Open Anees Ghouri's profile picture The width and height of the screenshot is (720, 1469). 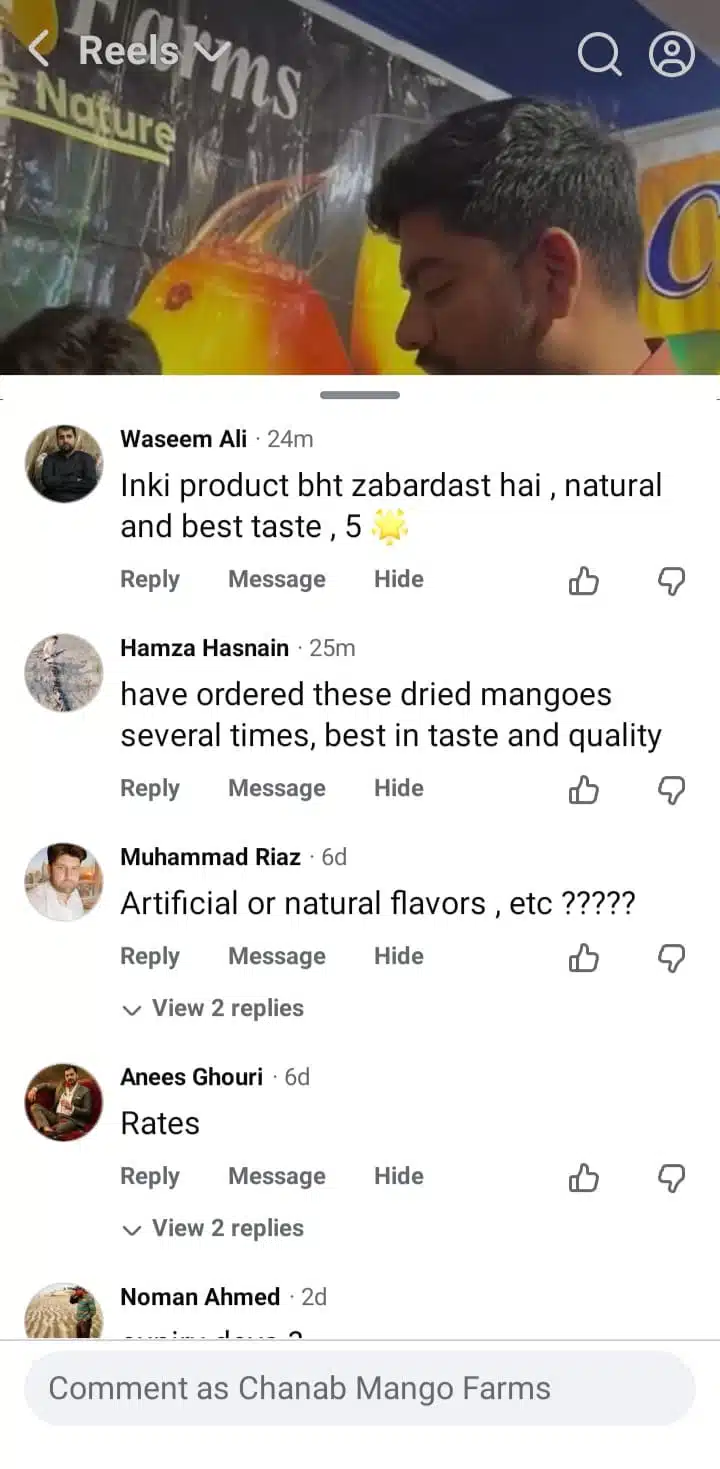(63, 1102)
